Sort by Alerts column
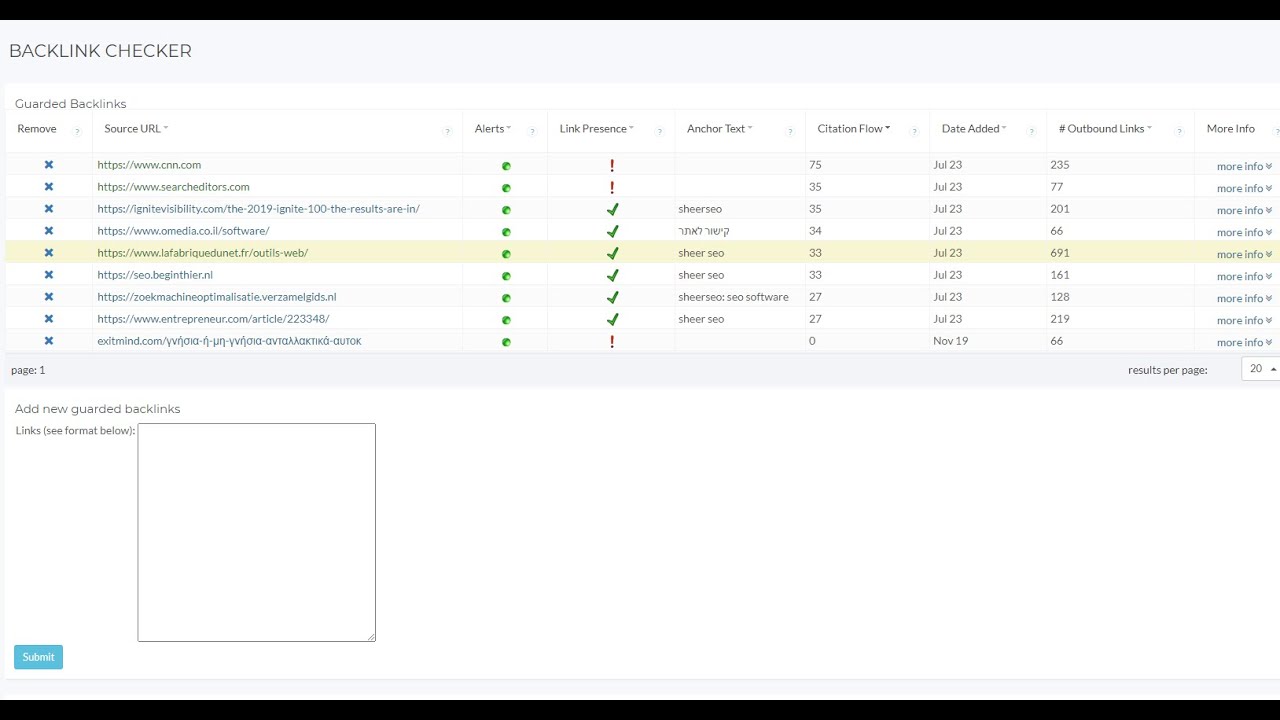Viewport: 1280px width, 720px height. click(493, 129)
